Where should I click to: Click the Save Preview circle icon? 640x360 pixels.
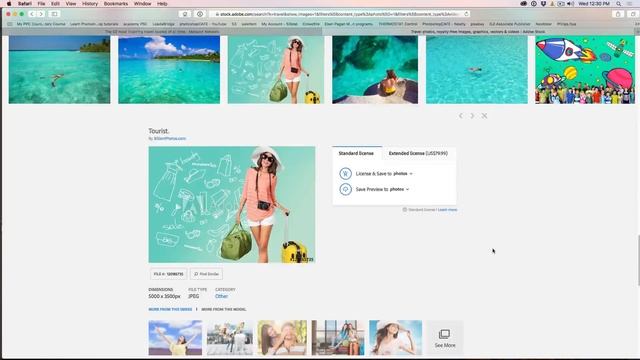point(345,189)
